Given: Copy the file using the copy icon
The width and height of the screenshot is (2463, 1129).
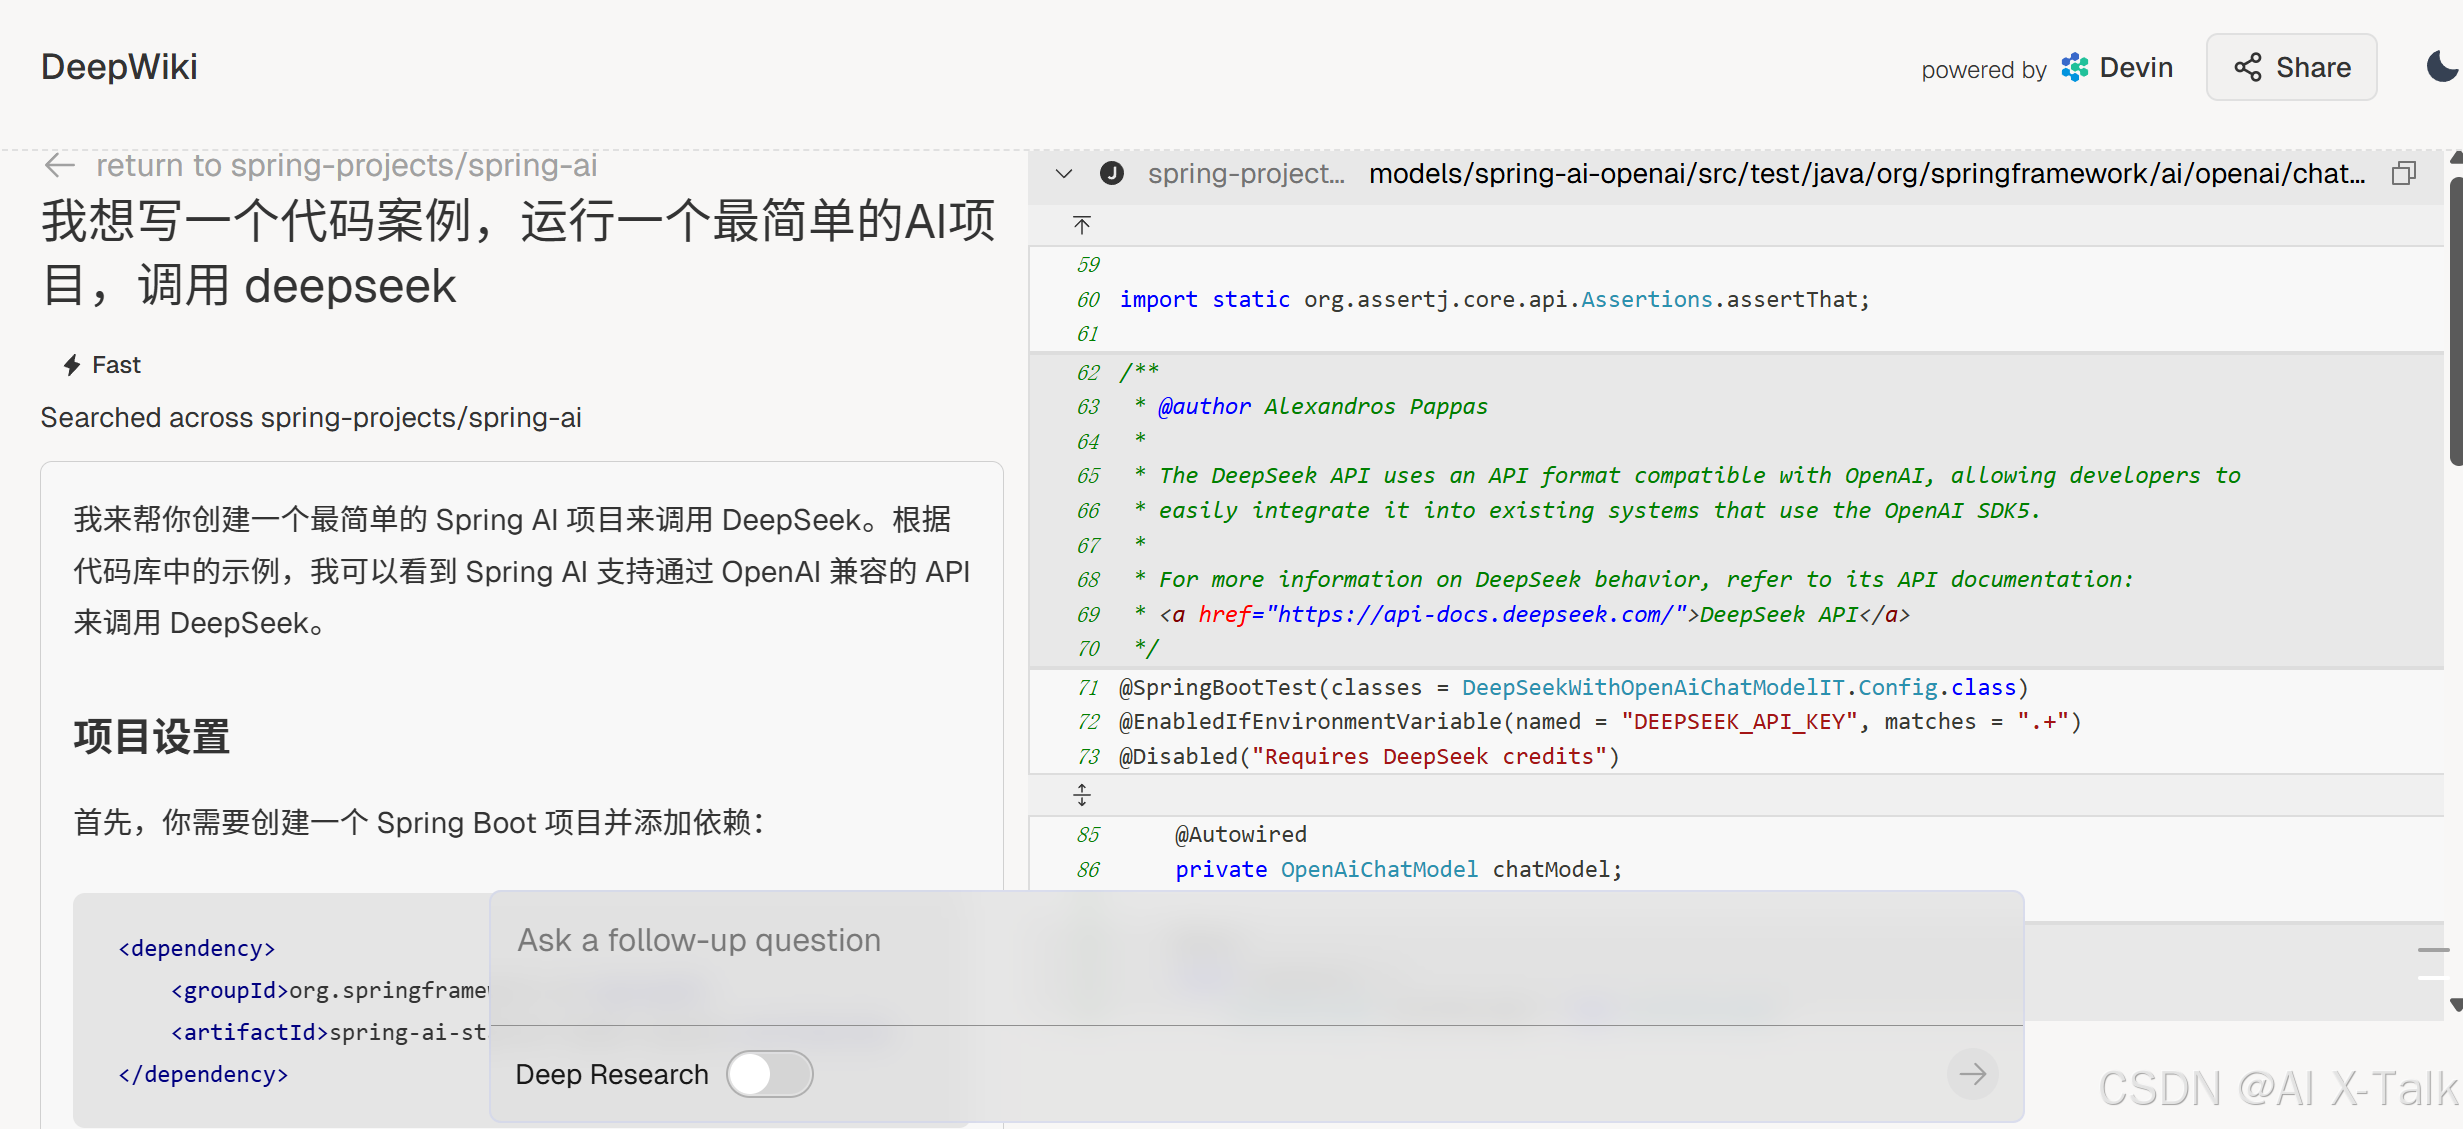Looking at the screenshot, I should 2404,173.
